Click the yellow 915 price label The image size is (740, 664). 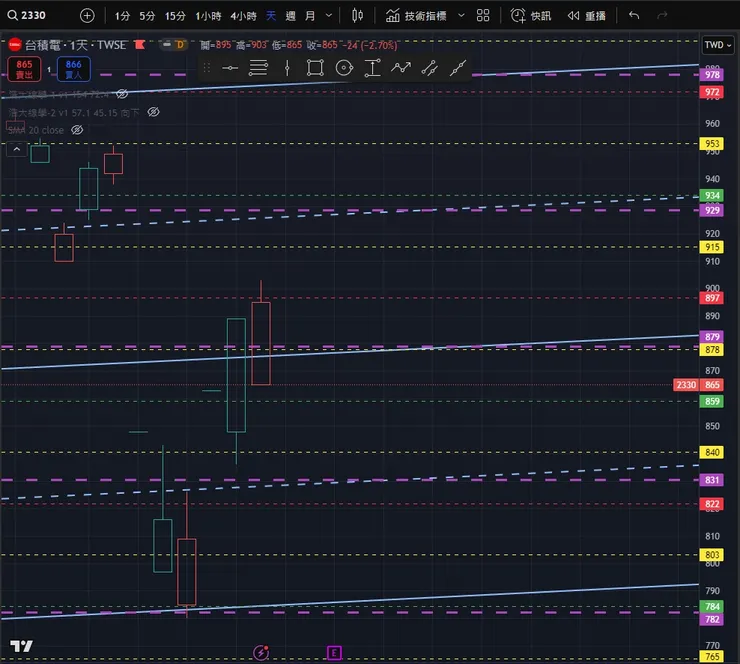[x=712, y=247]
